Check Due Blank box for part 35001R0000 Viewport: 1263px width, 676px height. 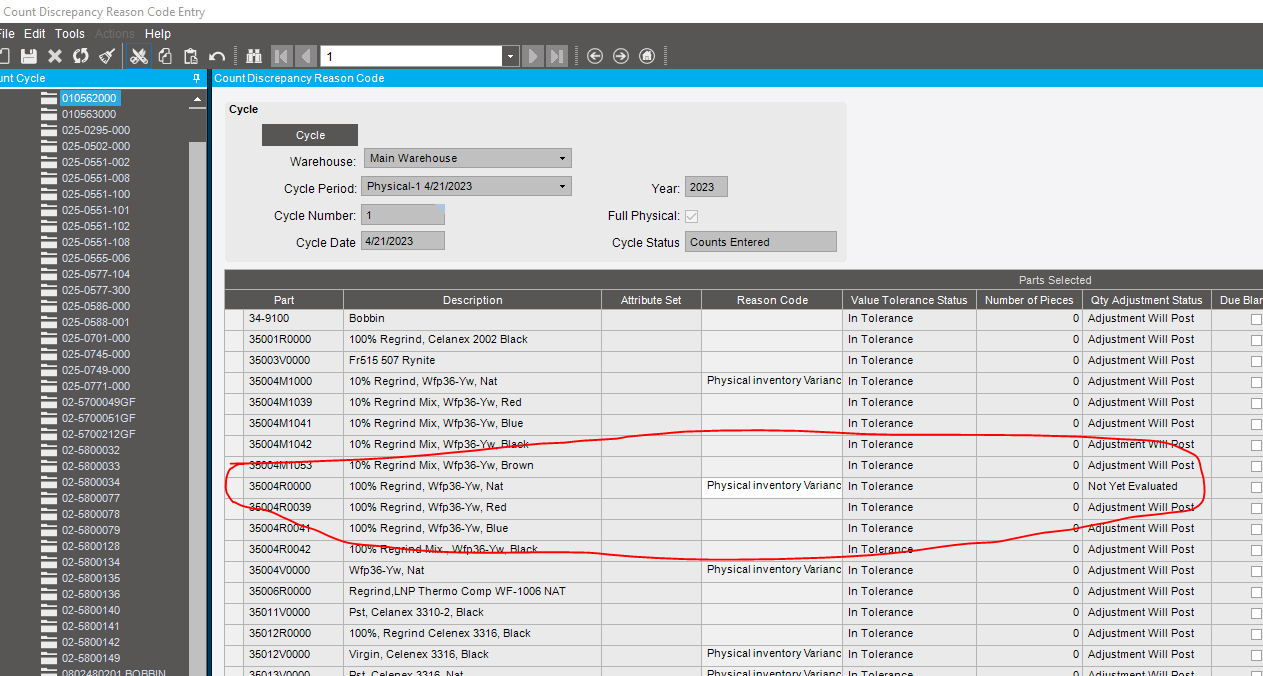pos(1256,340)
